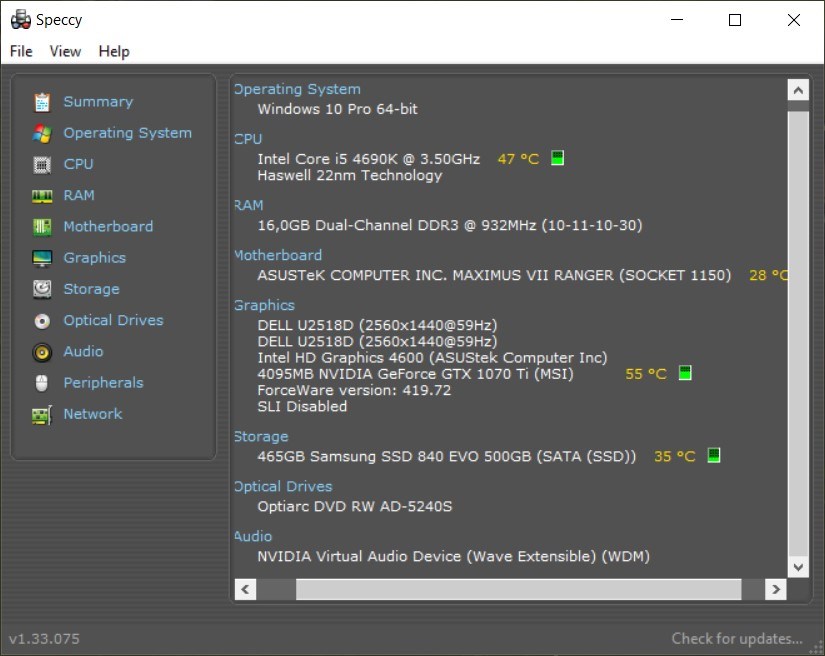The width and height of the screenshot is (825, 656).
Task: Click the vertical scrollbar down arrow
Action: (x=798, y=567)
